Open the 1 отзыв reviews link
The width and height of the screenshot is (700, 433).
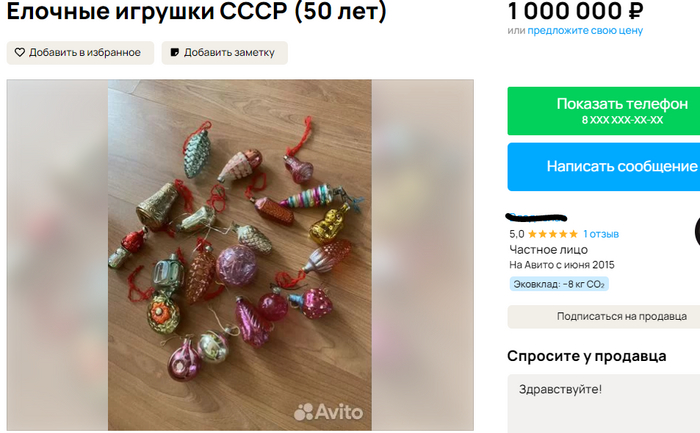click(601, 234)
